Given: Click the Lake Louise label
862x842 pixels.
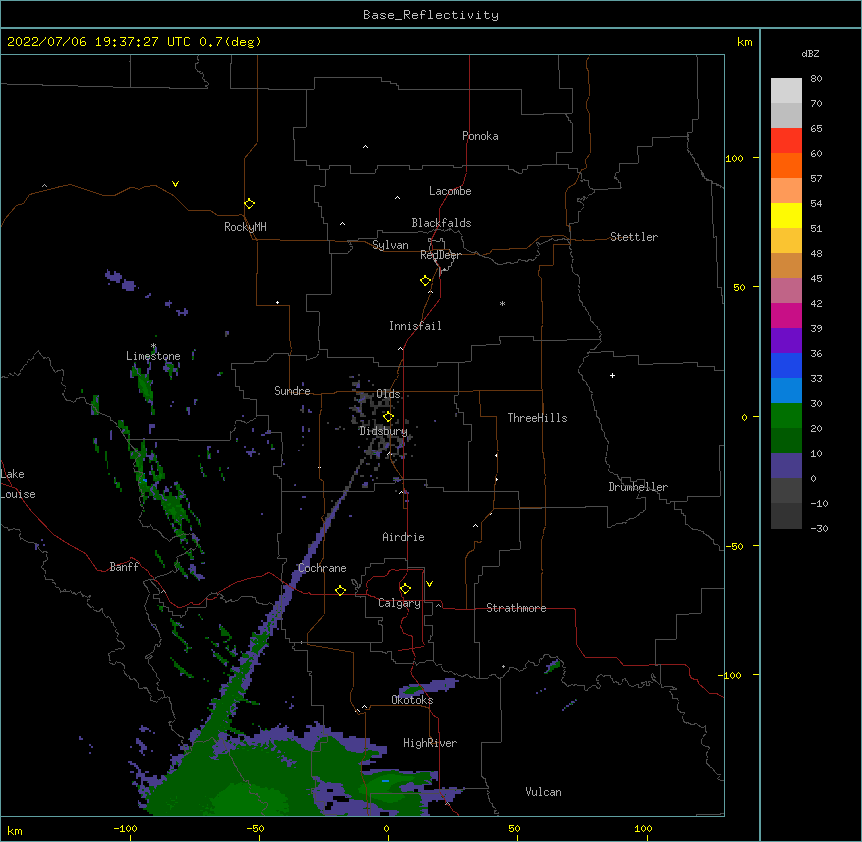Looking at the screenshot, I should point(18,484).
